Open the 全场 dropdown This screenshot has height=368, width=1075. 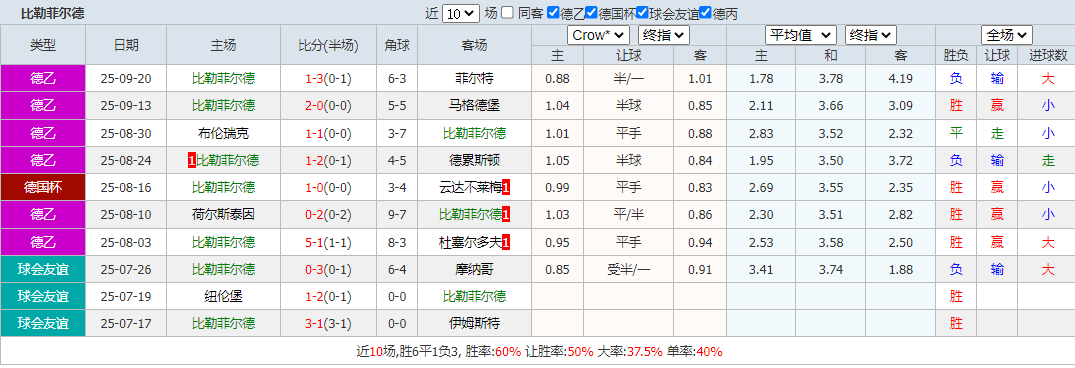[1007, 35]
